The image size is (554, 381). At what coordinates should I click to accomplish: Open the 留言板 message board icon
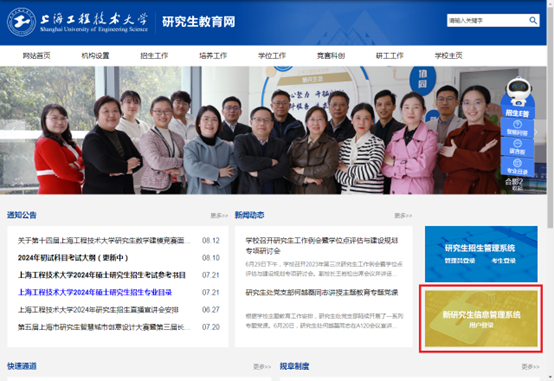click(x=517, y=147)
